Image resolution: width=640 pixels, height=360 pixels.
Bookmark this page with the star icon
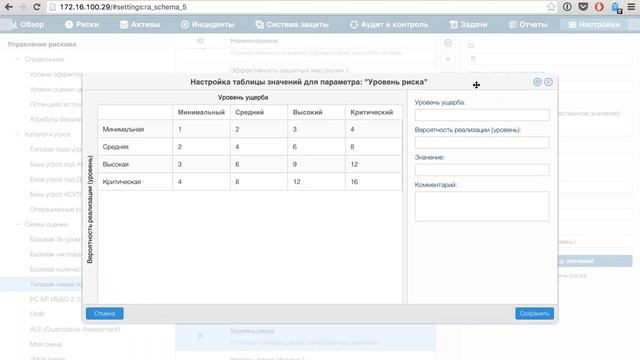(x=551, y=7)
